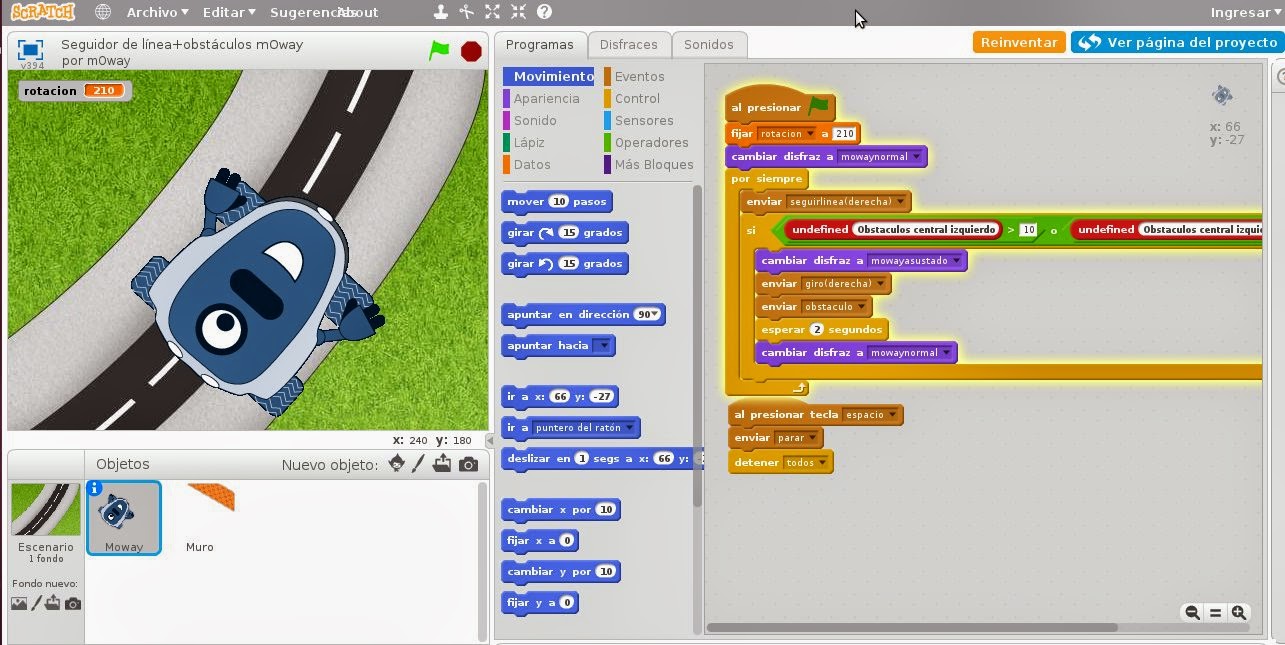The width and height of the screenshot is (1285, 645).
Task: Paint a new sprite with the brush icon
Action: pyautogui.click(x=418, y=464)
